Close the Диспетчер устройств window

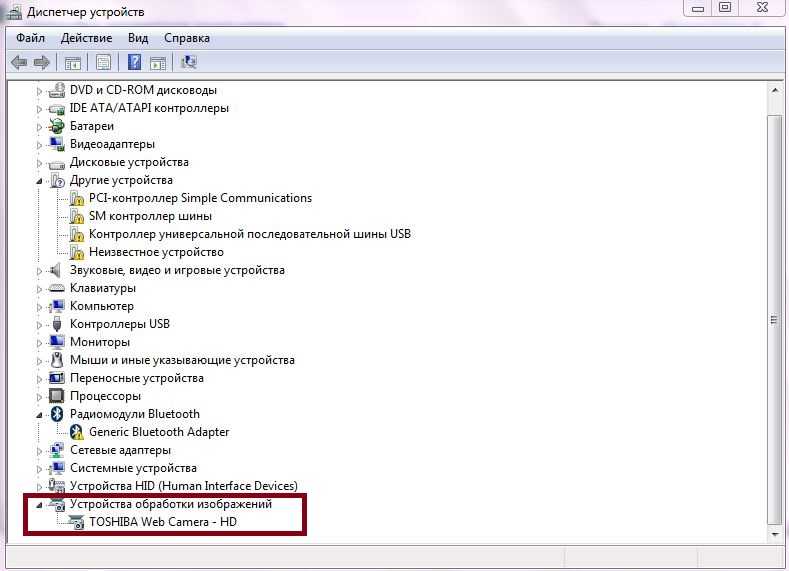(x=762, y=8)
